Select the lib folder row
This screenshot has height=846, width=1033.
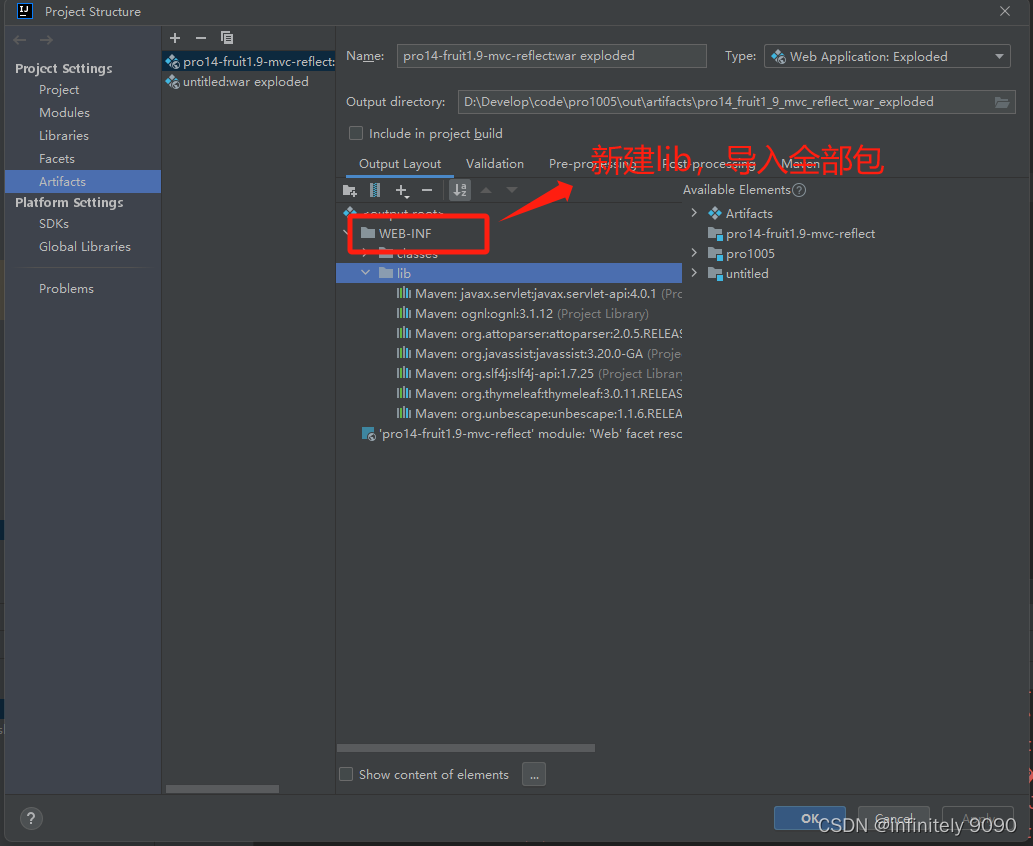pyautogui.click(x=509, y=273)
